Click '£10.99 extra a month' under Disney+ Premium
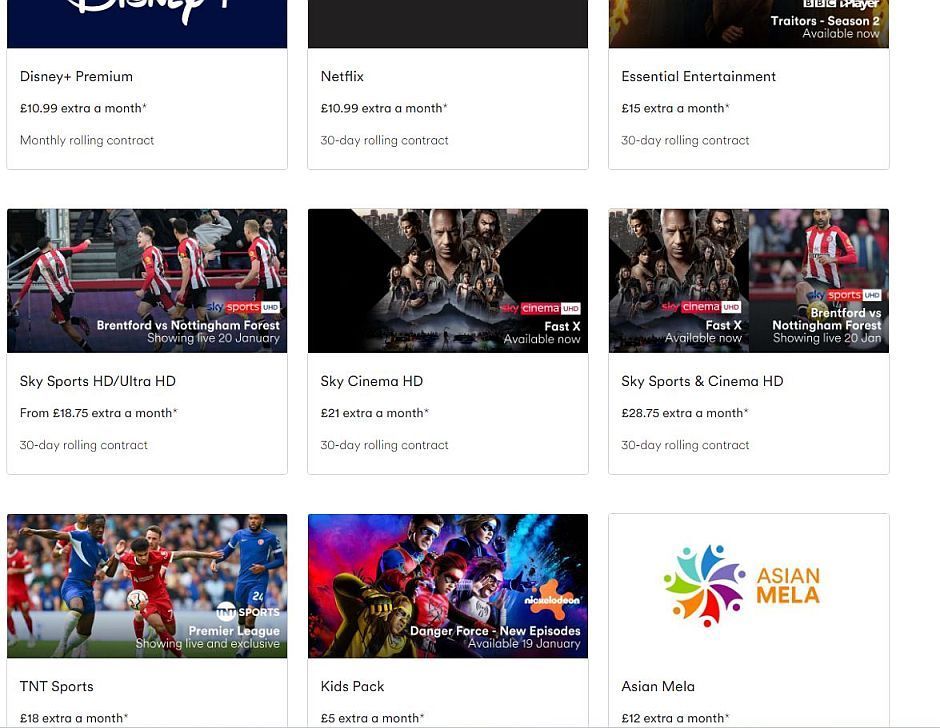Viewport: 940px width, 728px height. [83, 109]
